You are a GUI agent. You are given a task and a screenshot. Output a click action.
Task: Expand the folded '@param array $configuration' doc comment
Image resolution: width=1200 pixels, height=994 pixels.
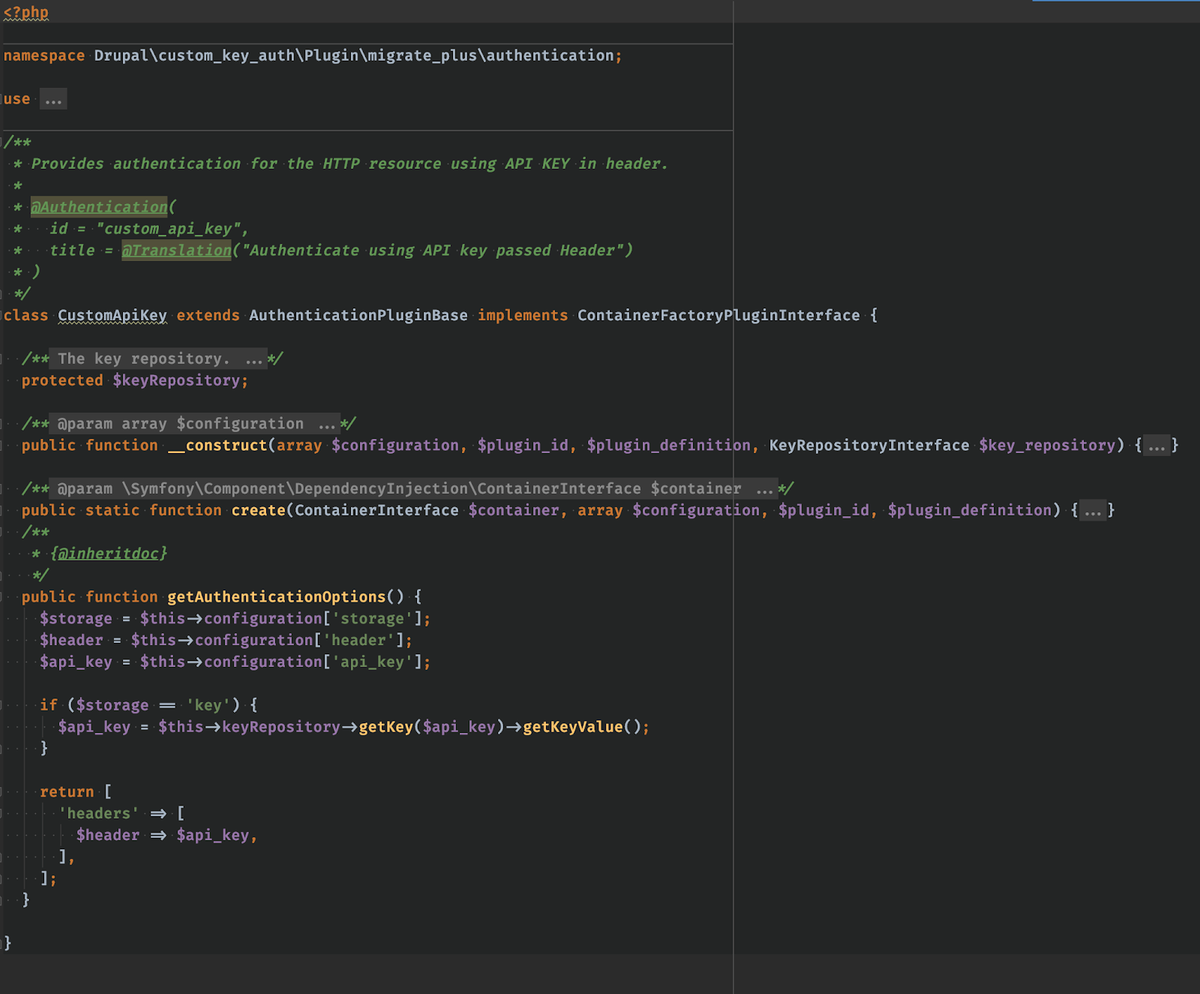(197, 423)
